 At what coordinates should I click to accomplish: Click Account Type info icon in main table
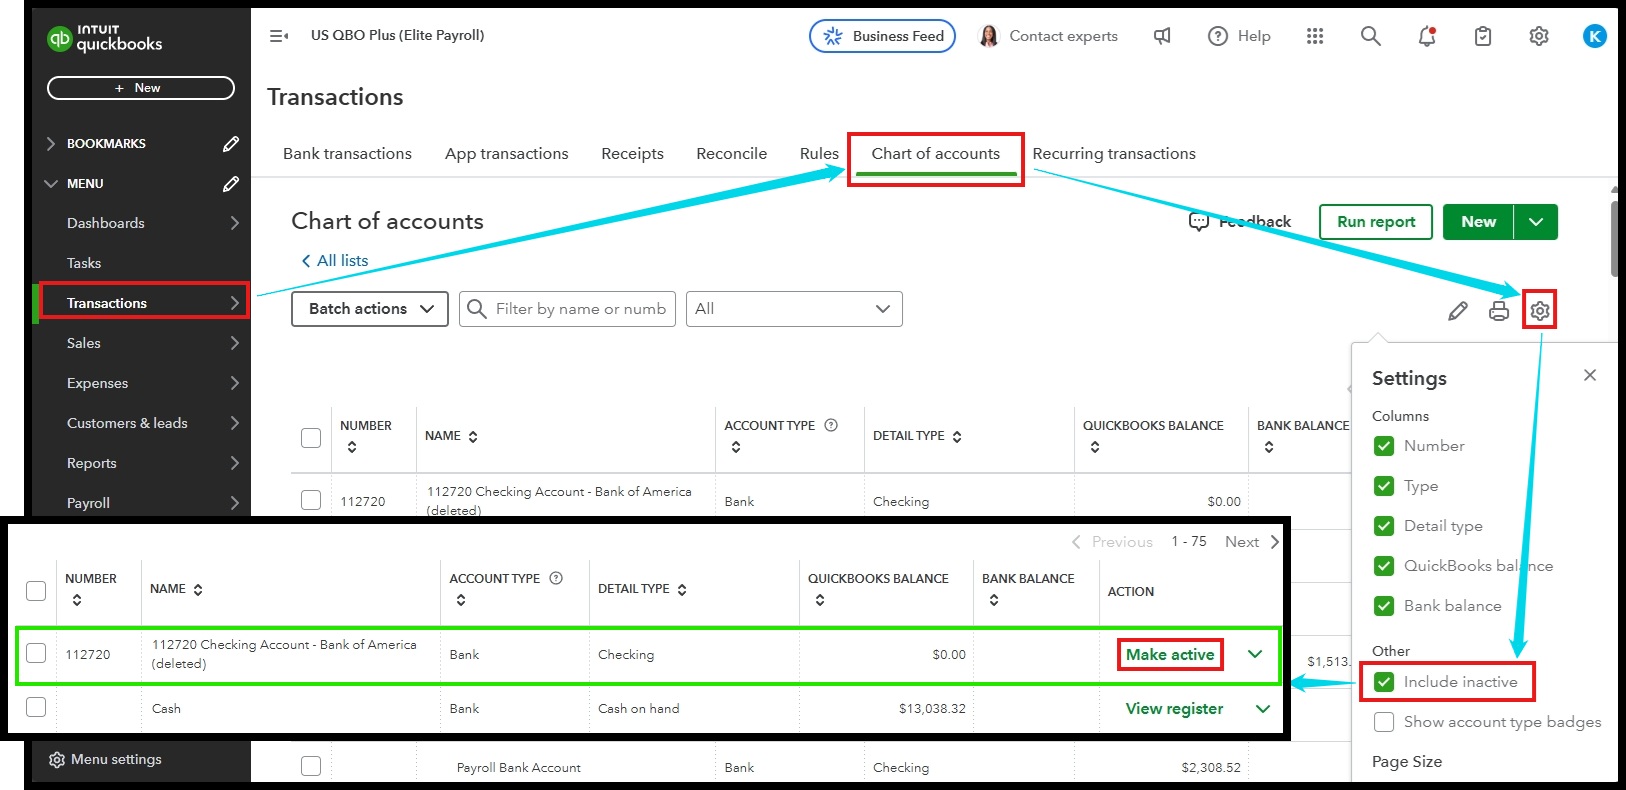[x=831, y=425]
